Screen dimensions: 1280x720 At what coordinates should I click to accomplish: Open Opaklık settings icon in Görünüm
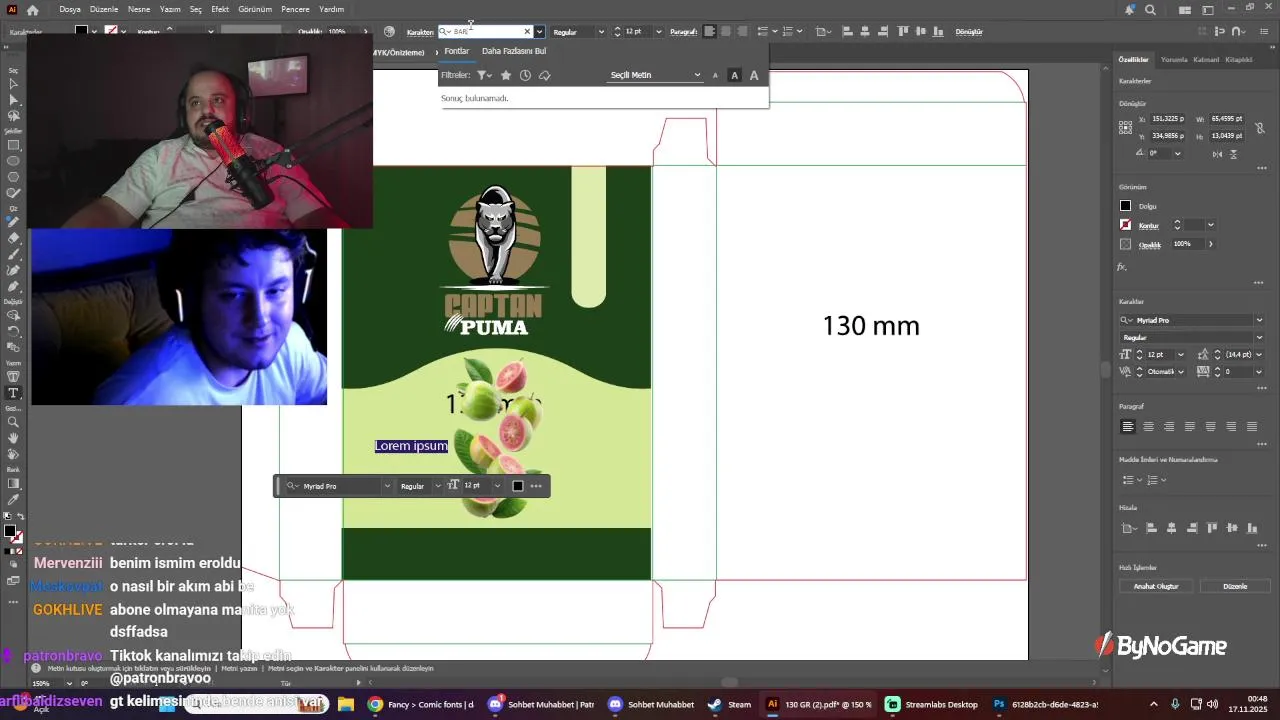(1125, 244)
